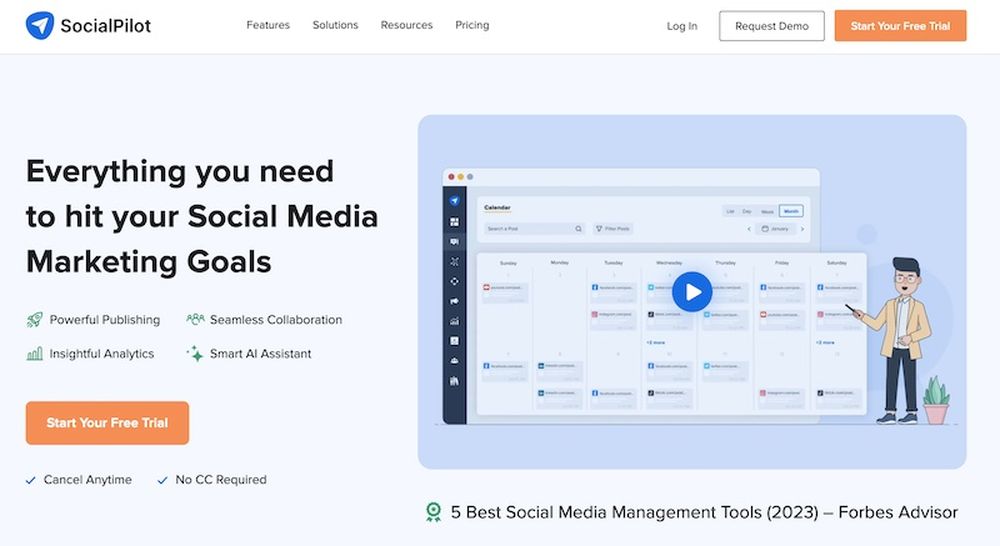The width and height of the screenshot is (1000, 546).
Task: Click the dashboard grid icon in demo sidebar
Action: click(x=454, y=221)
